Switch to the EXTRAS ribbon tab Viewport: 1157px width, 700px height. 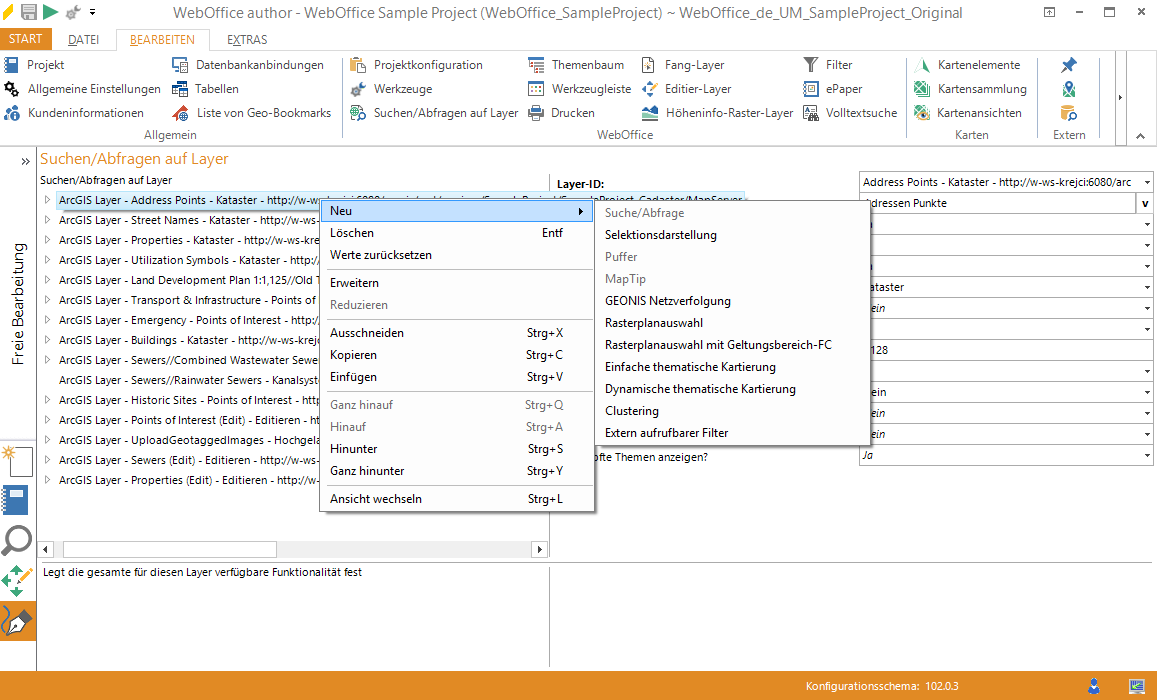tap(246, 40)
